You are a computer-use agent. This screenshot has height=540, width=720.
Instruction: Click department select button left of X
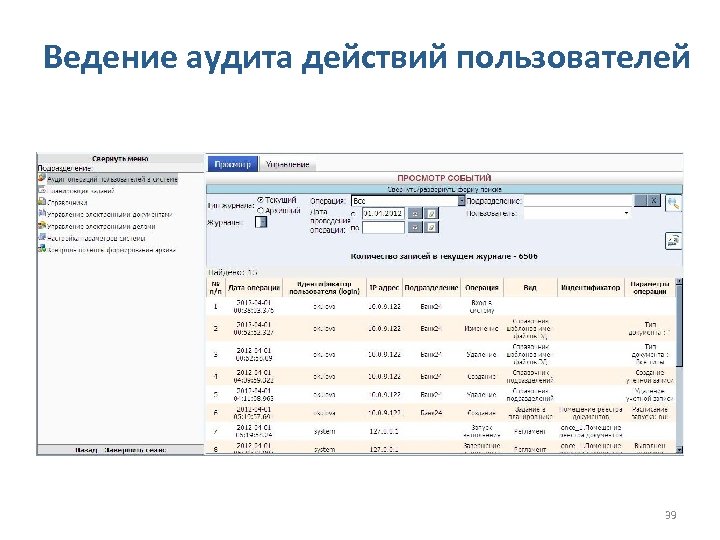[641, 200]
